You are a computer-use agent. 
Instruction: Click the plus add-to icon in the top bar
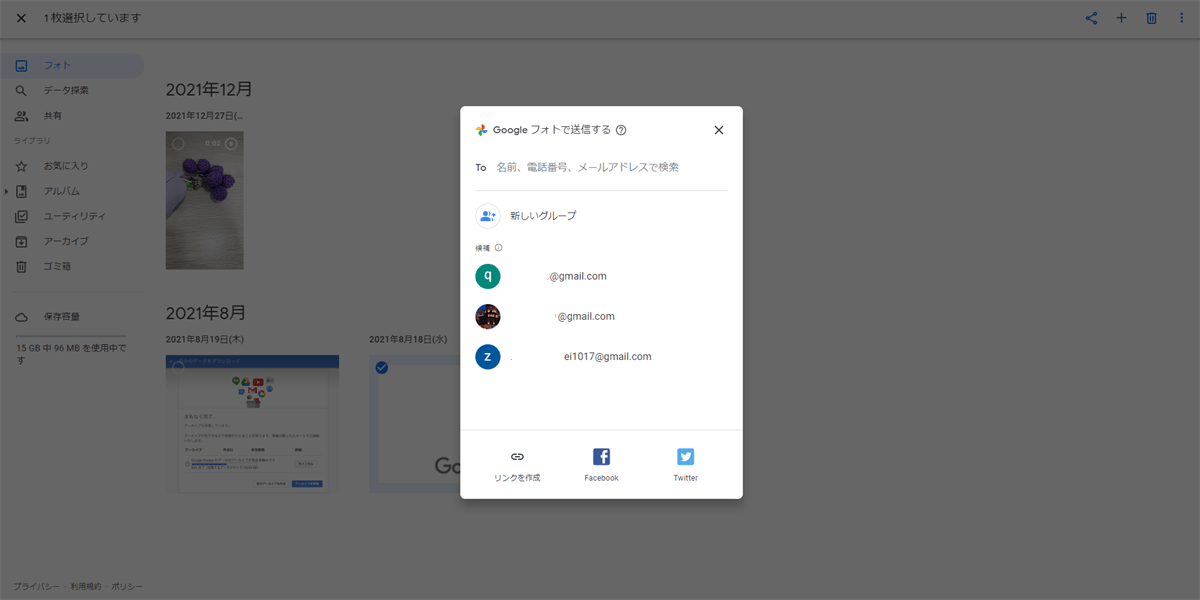(1121, 18)
